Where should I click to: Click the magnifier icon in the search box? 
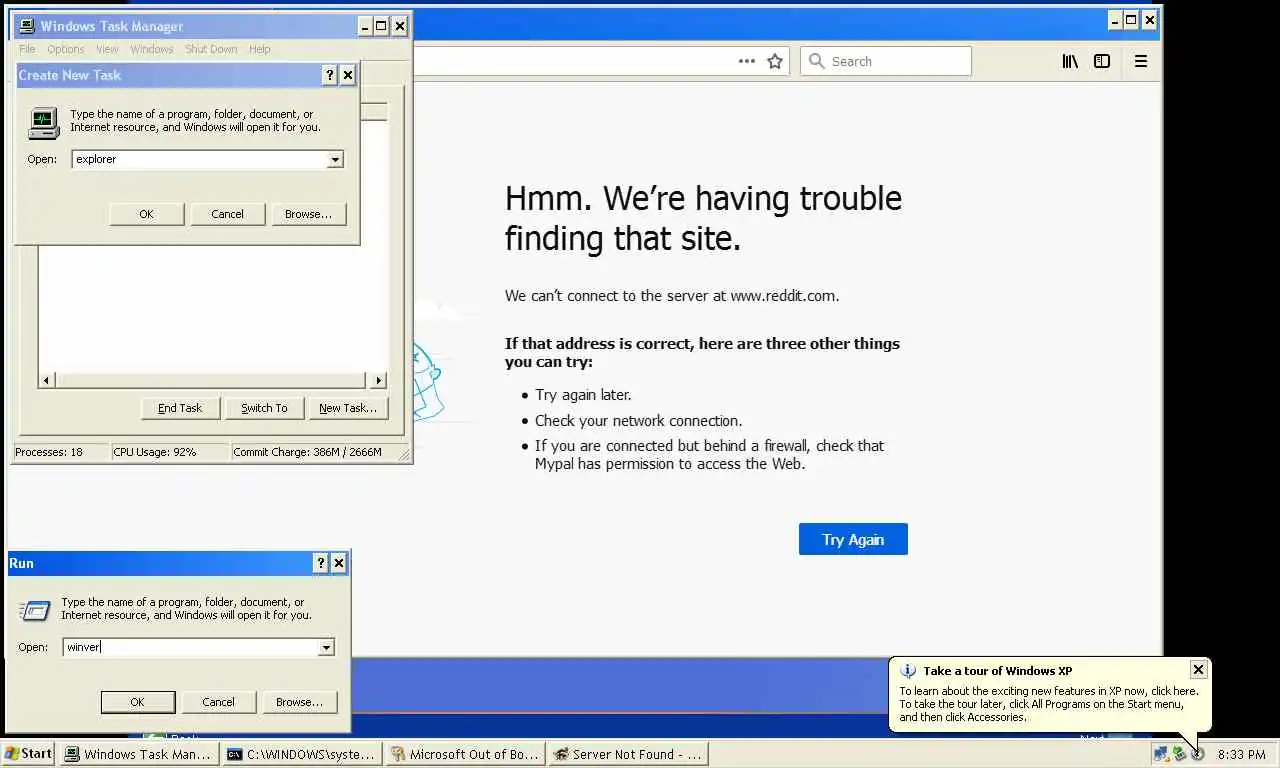click(816, 61)
